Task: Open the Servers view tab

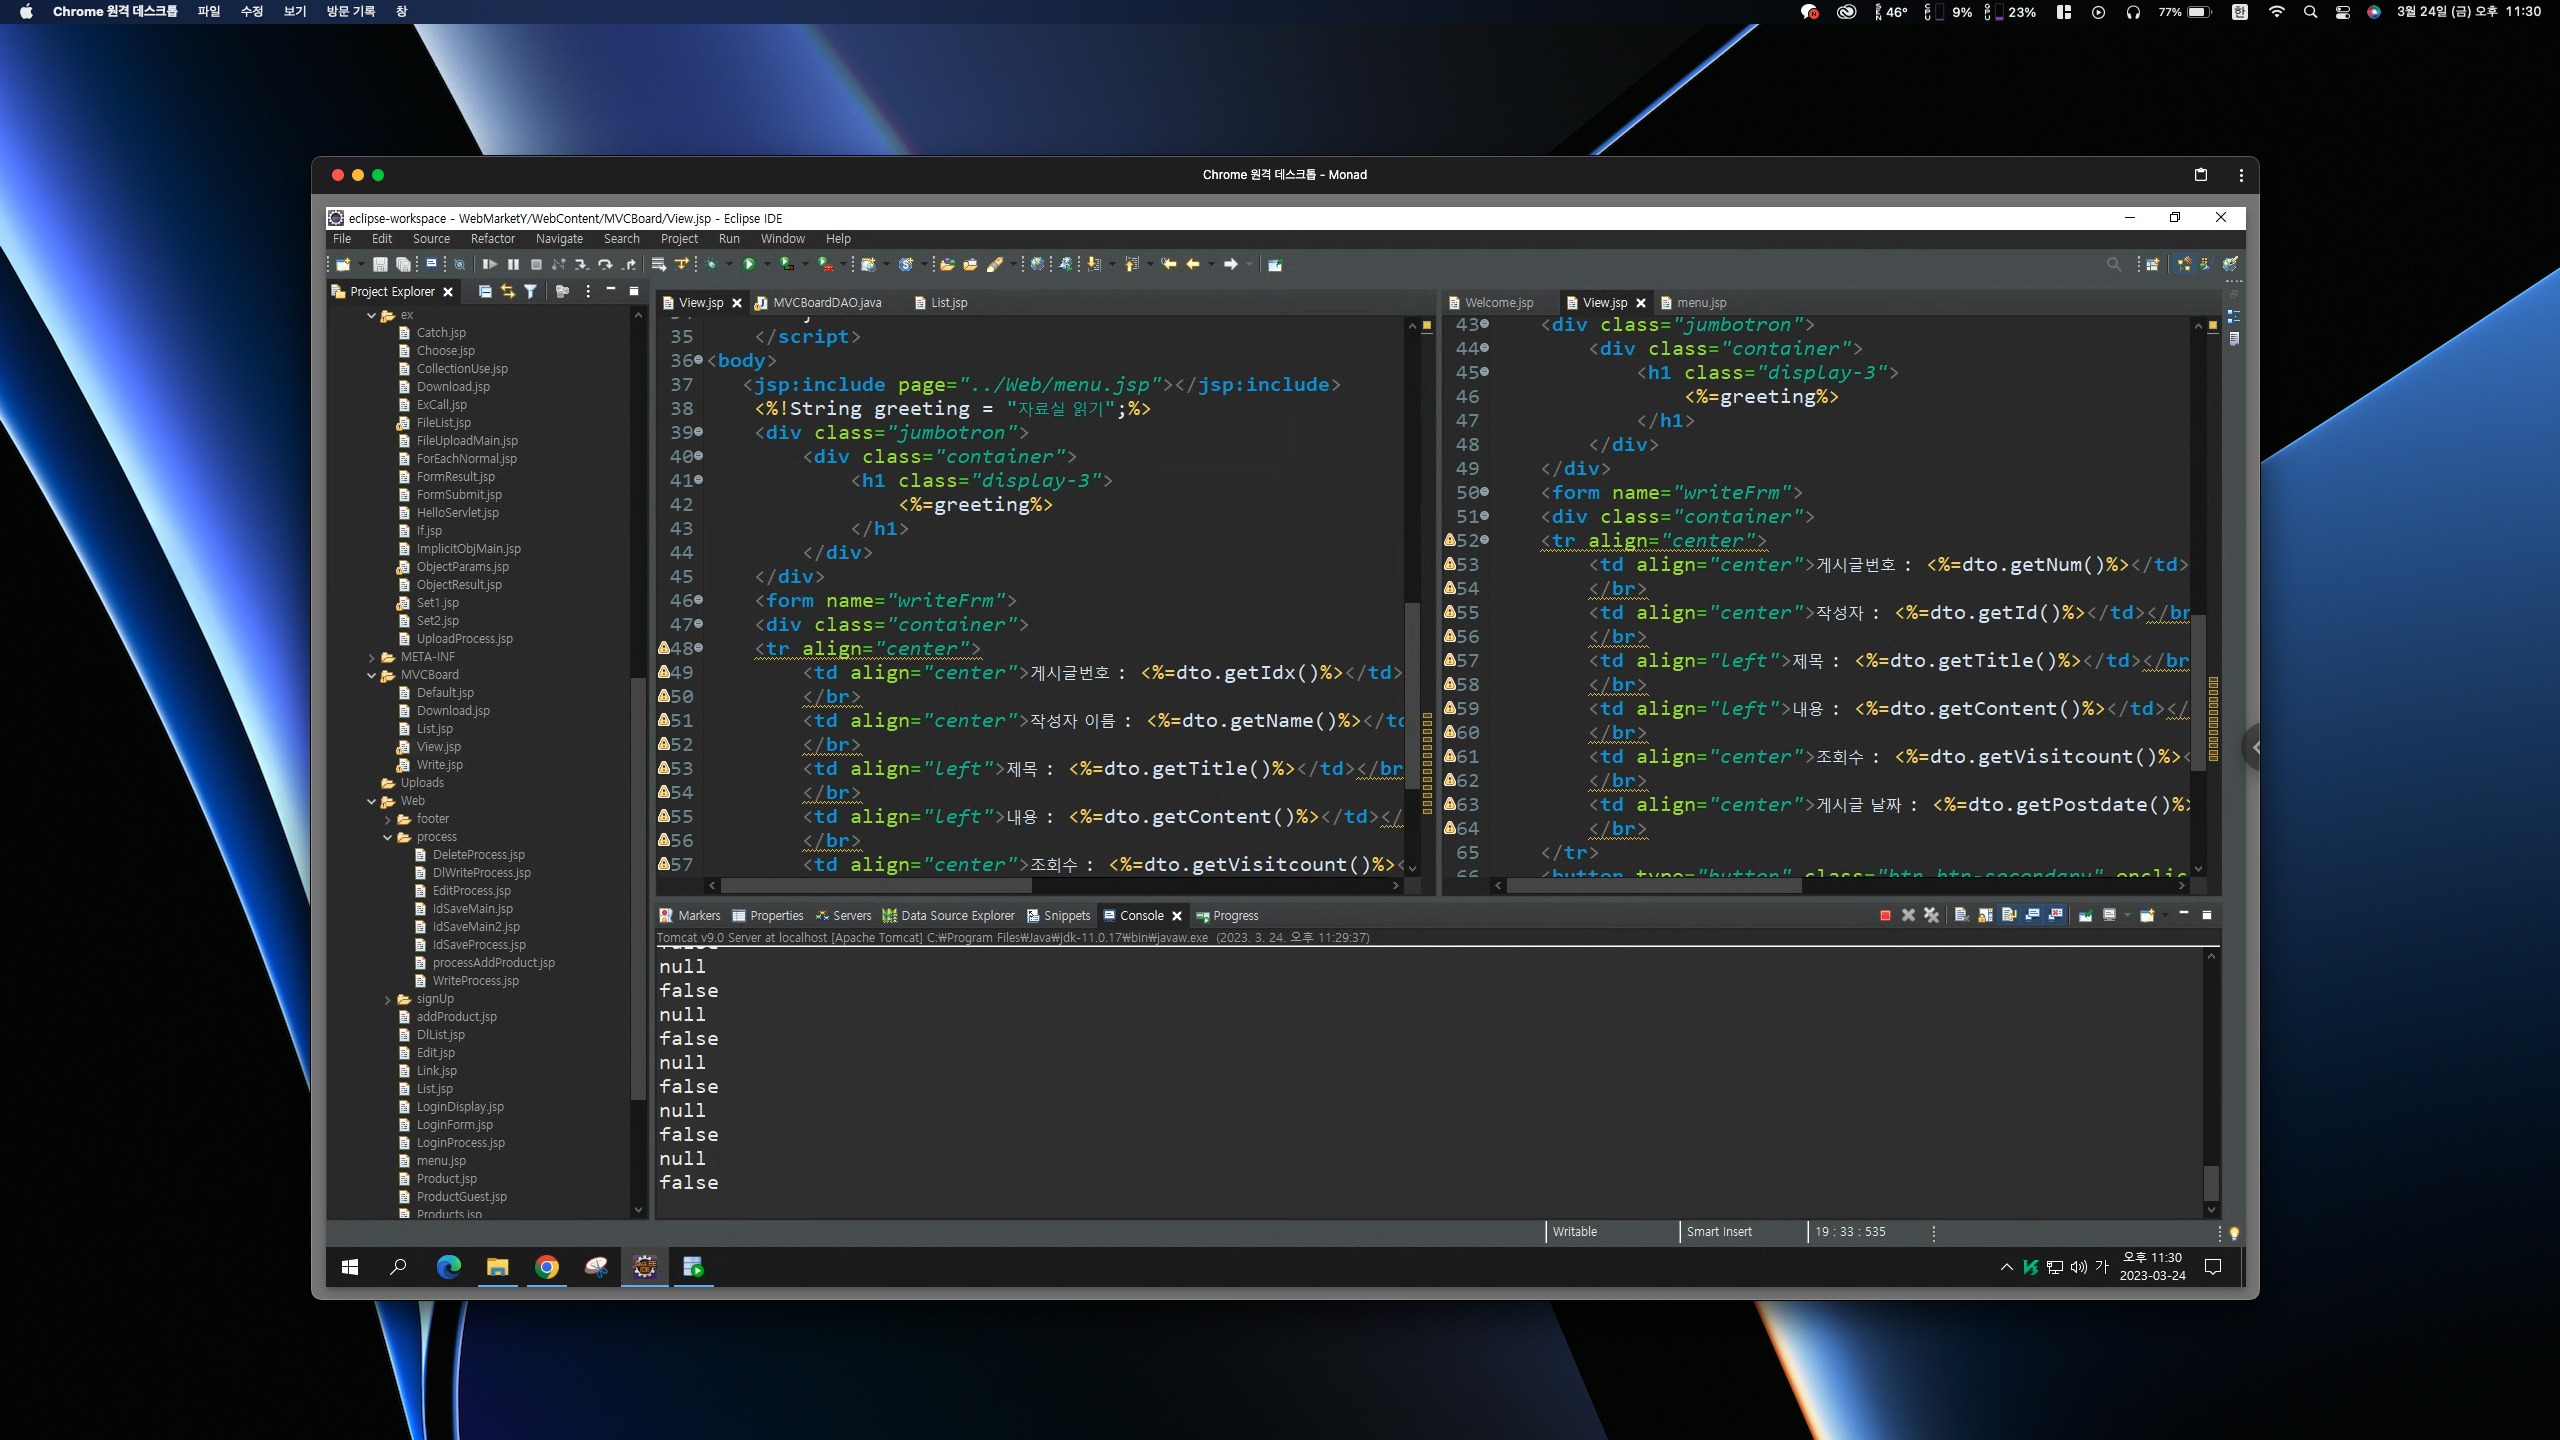Action: coord(851,915)
